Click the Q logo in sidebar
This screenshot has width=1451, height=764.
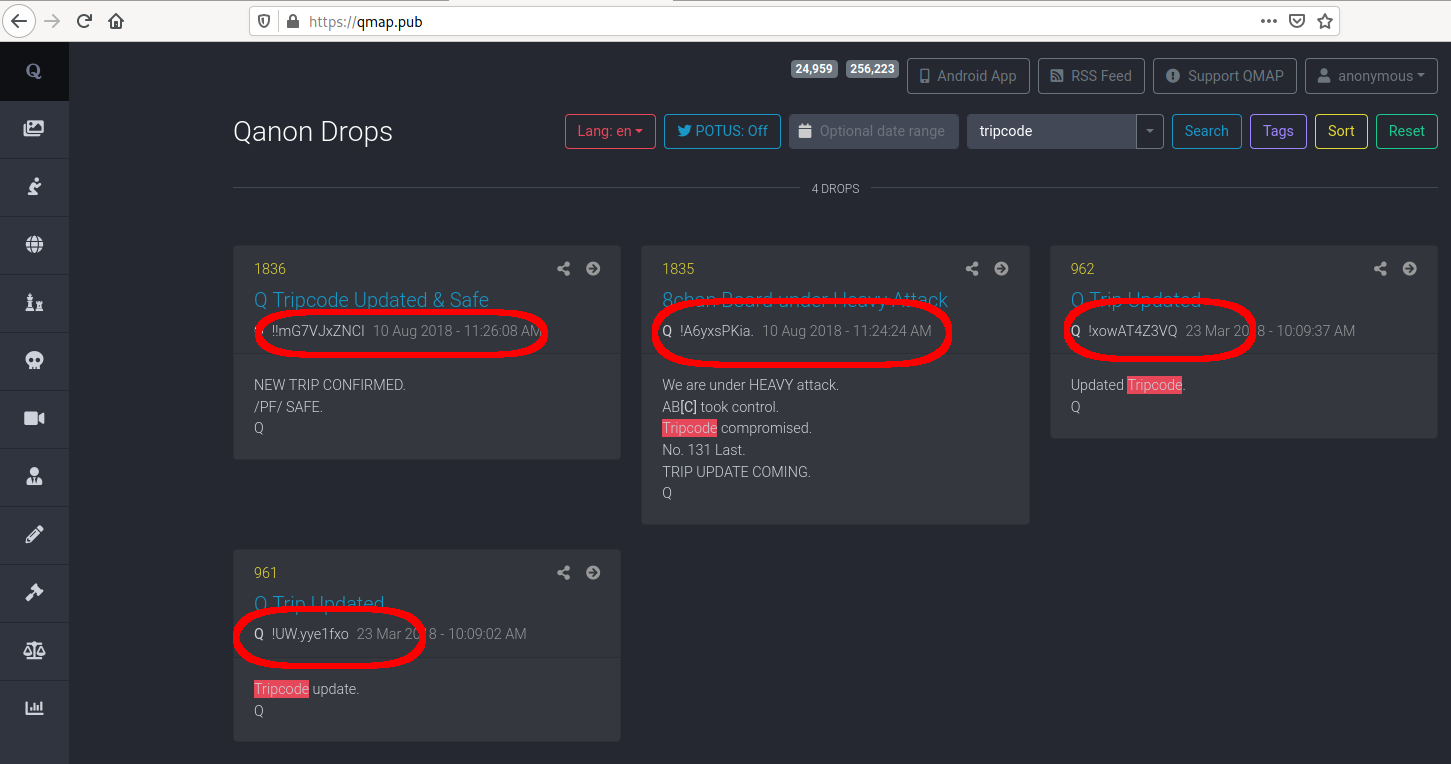[x=34, y=72]
